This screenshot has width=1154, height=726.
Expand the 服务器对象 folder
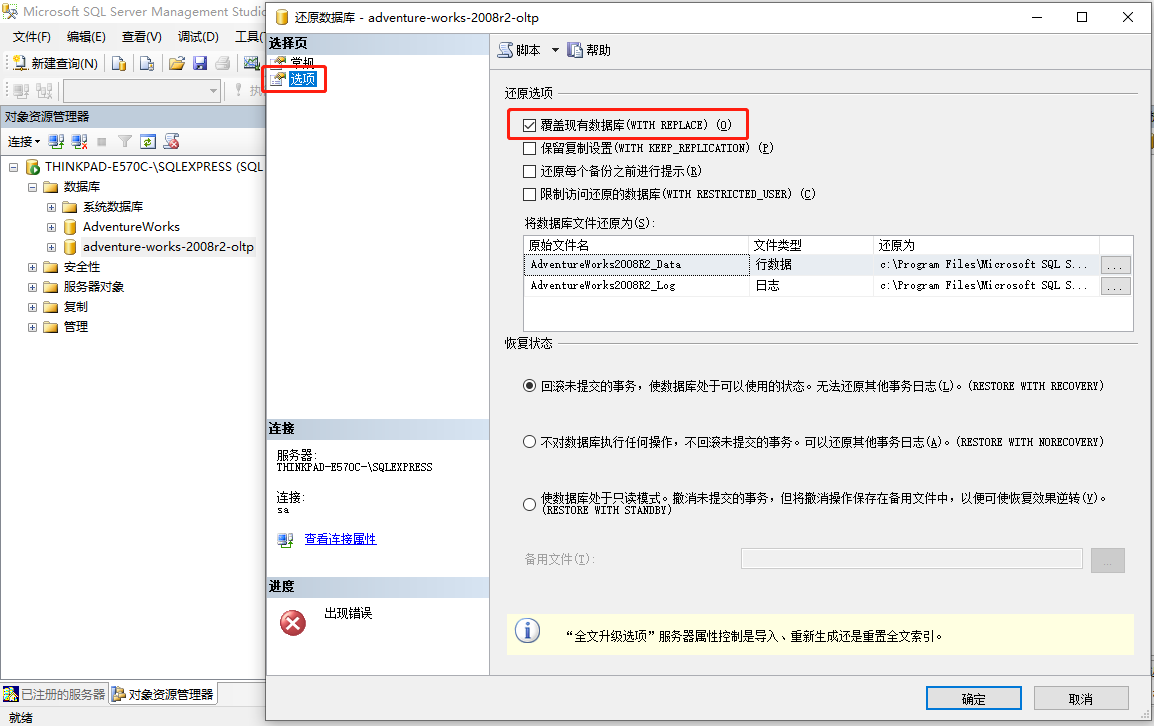tap(32, 286)
